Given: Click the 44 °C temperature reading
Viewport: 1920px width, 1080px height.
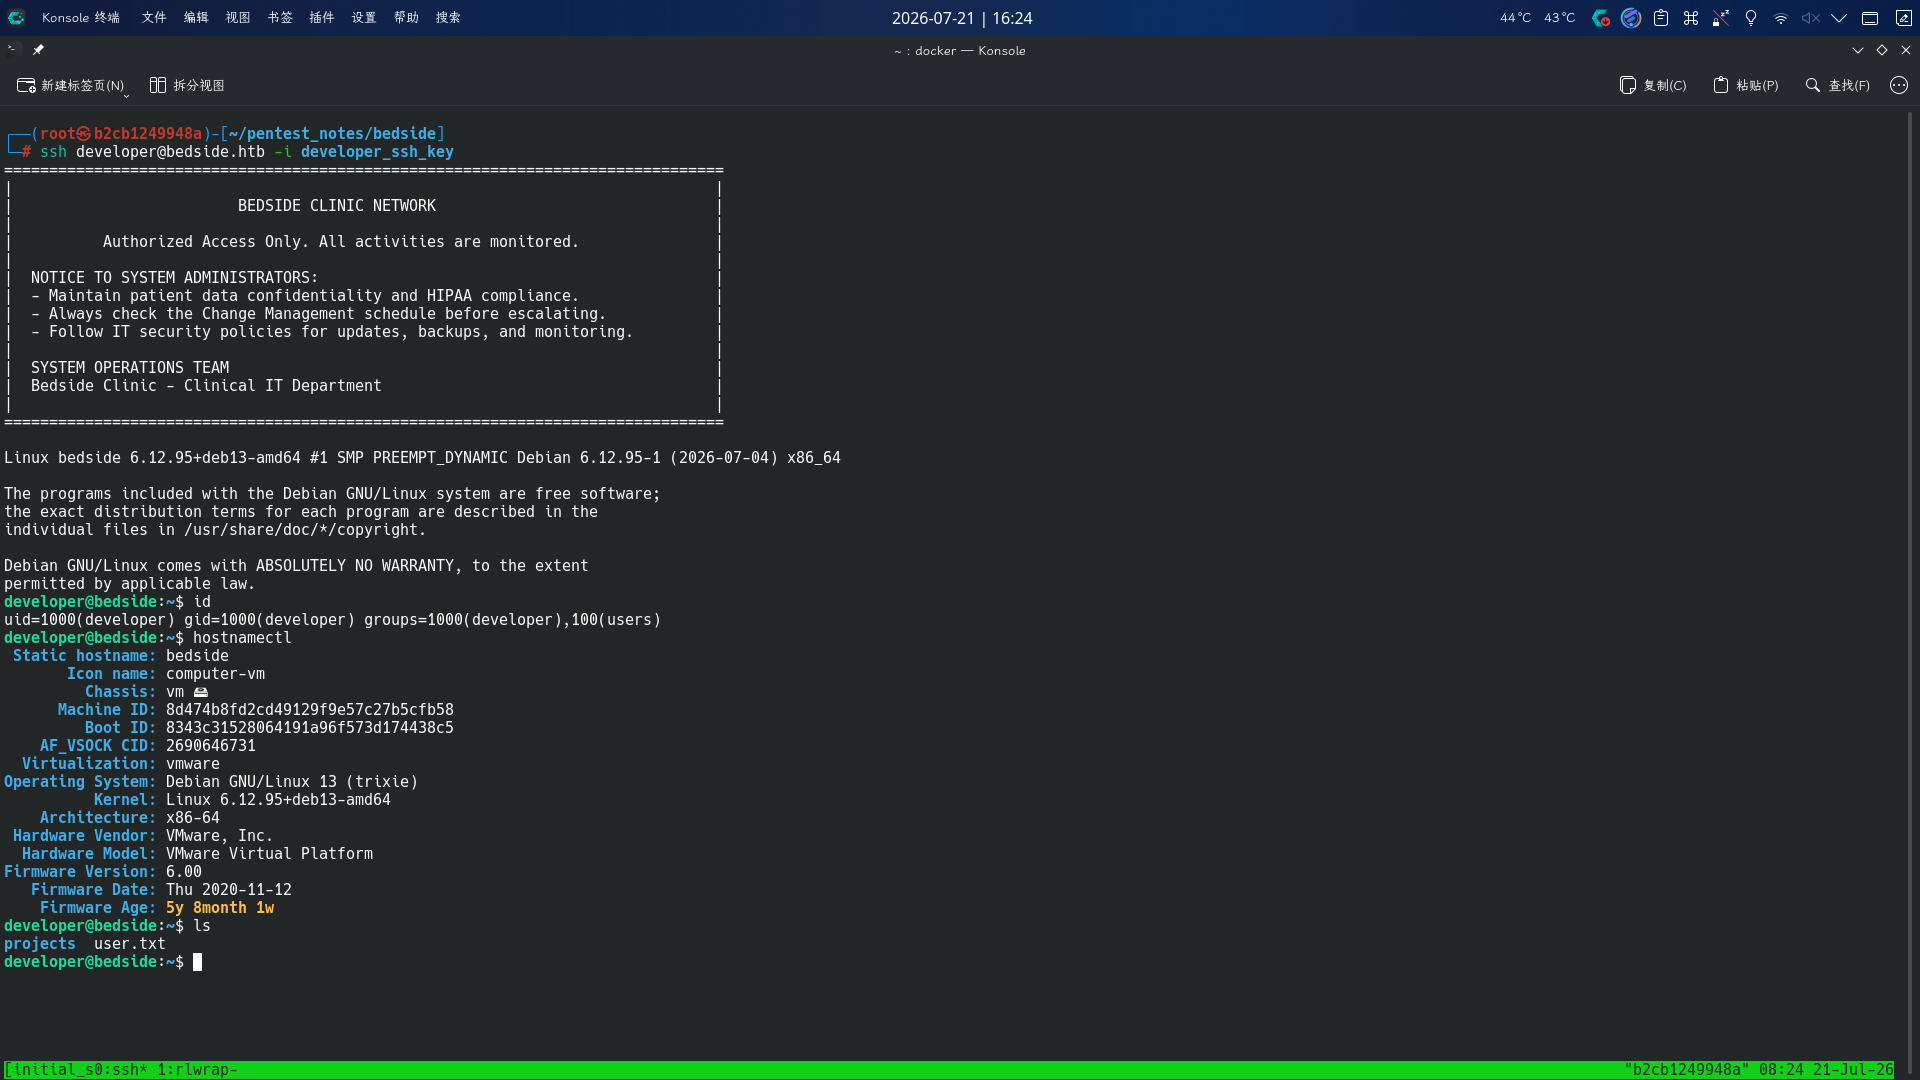Looking at the screenshot, I should [1515, 18].
